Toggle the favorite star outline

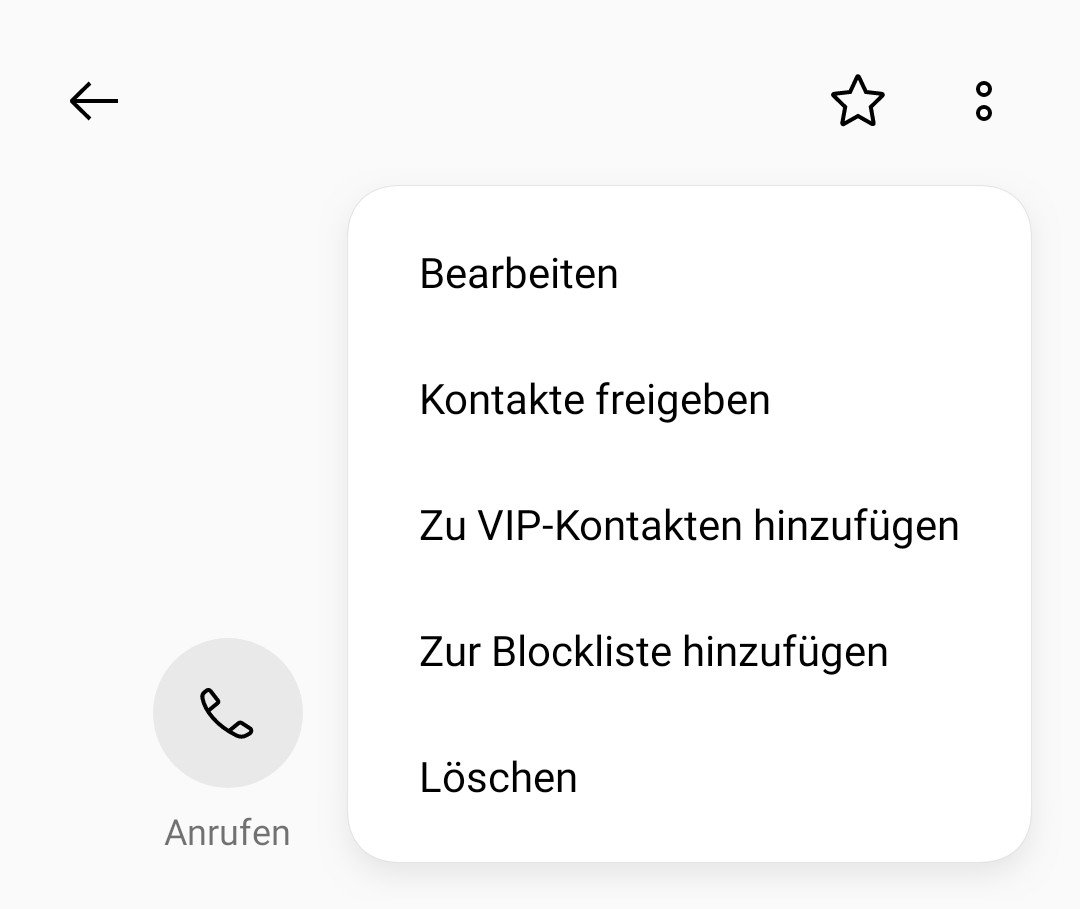pyautogui.click(x=858, y=101)
